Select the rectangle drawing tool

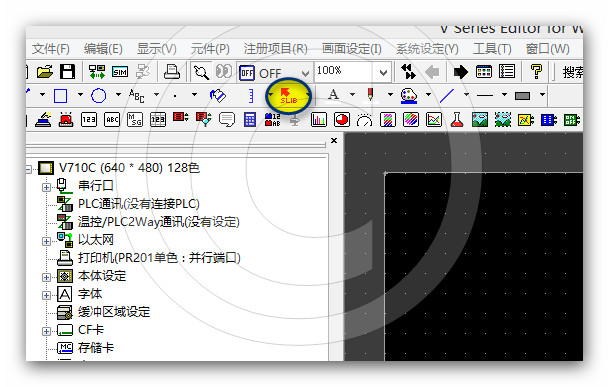point(60,96)
